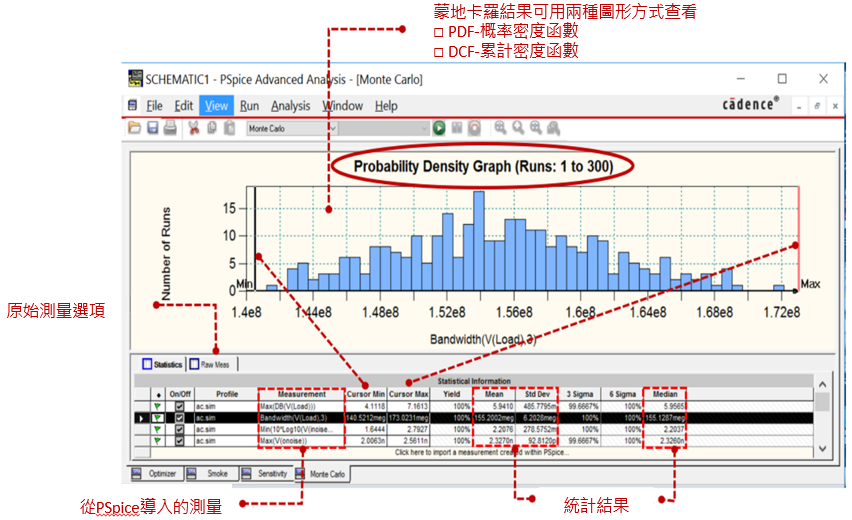
Task: Switch to the Statistics tab
Action: [x=162, y=364]
